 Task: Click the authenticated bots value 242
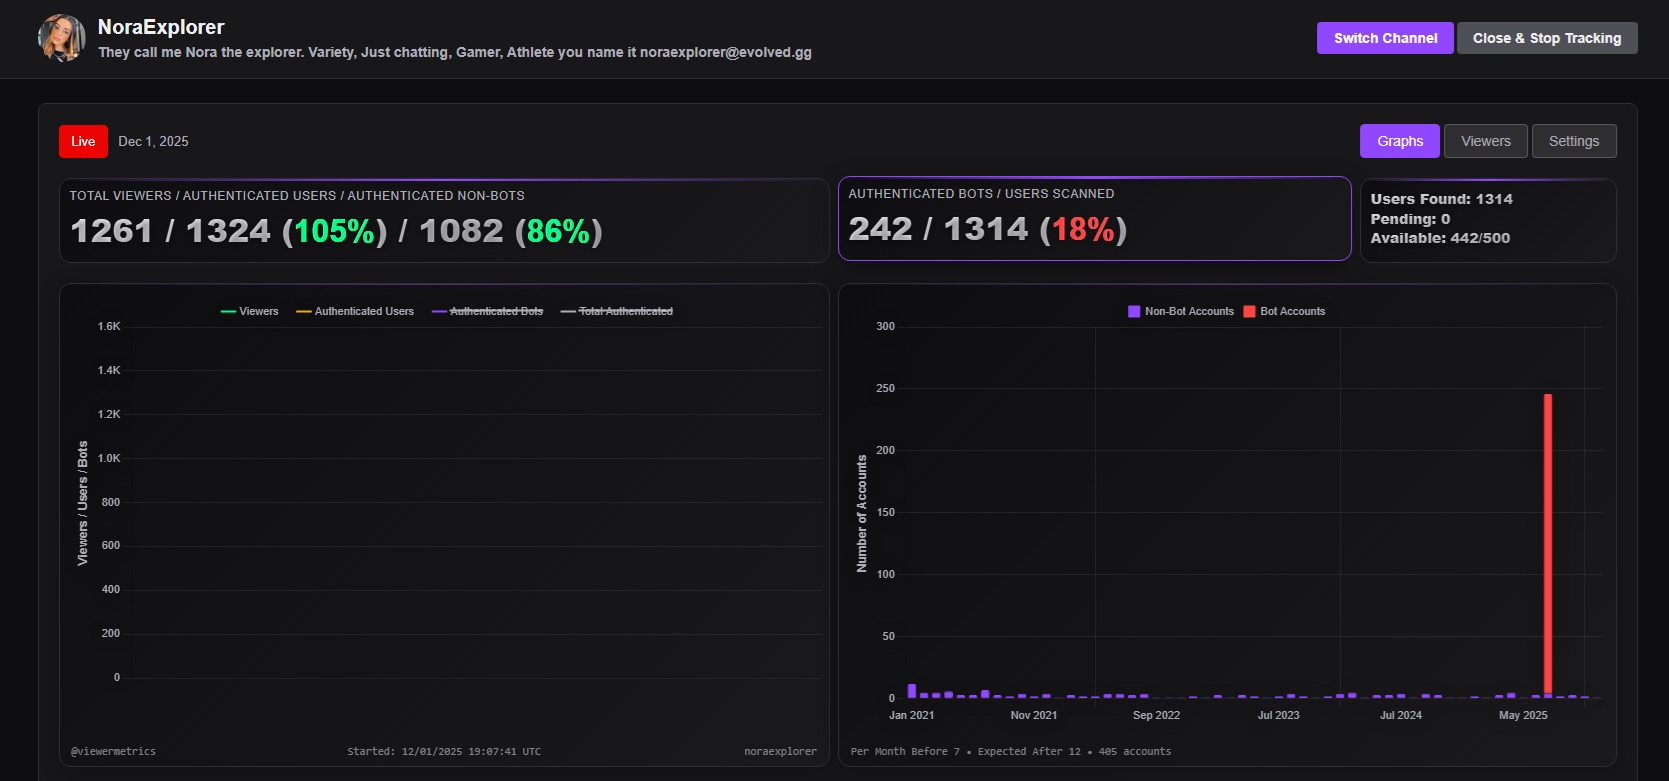click(880, 229)
